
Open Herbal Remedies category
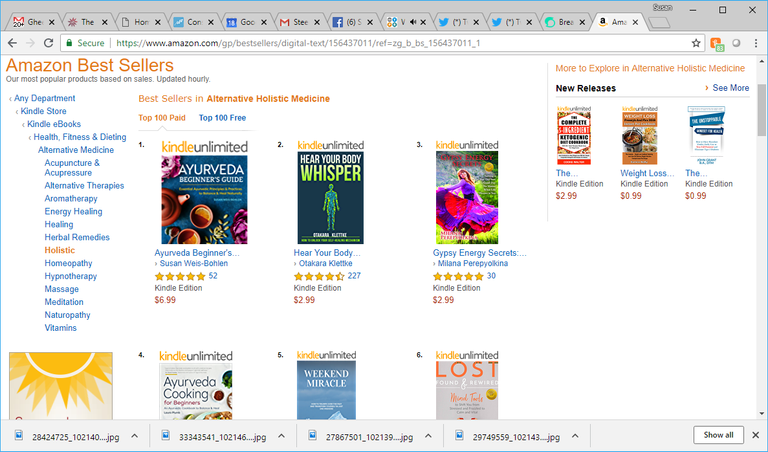77,238
